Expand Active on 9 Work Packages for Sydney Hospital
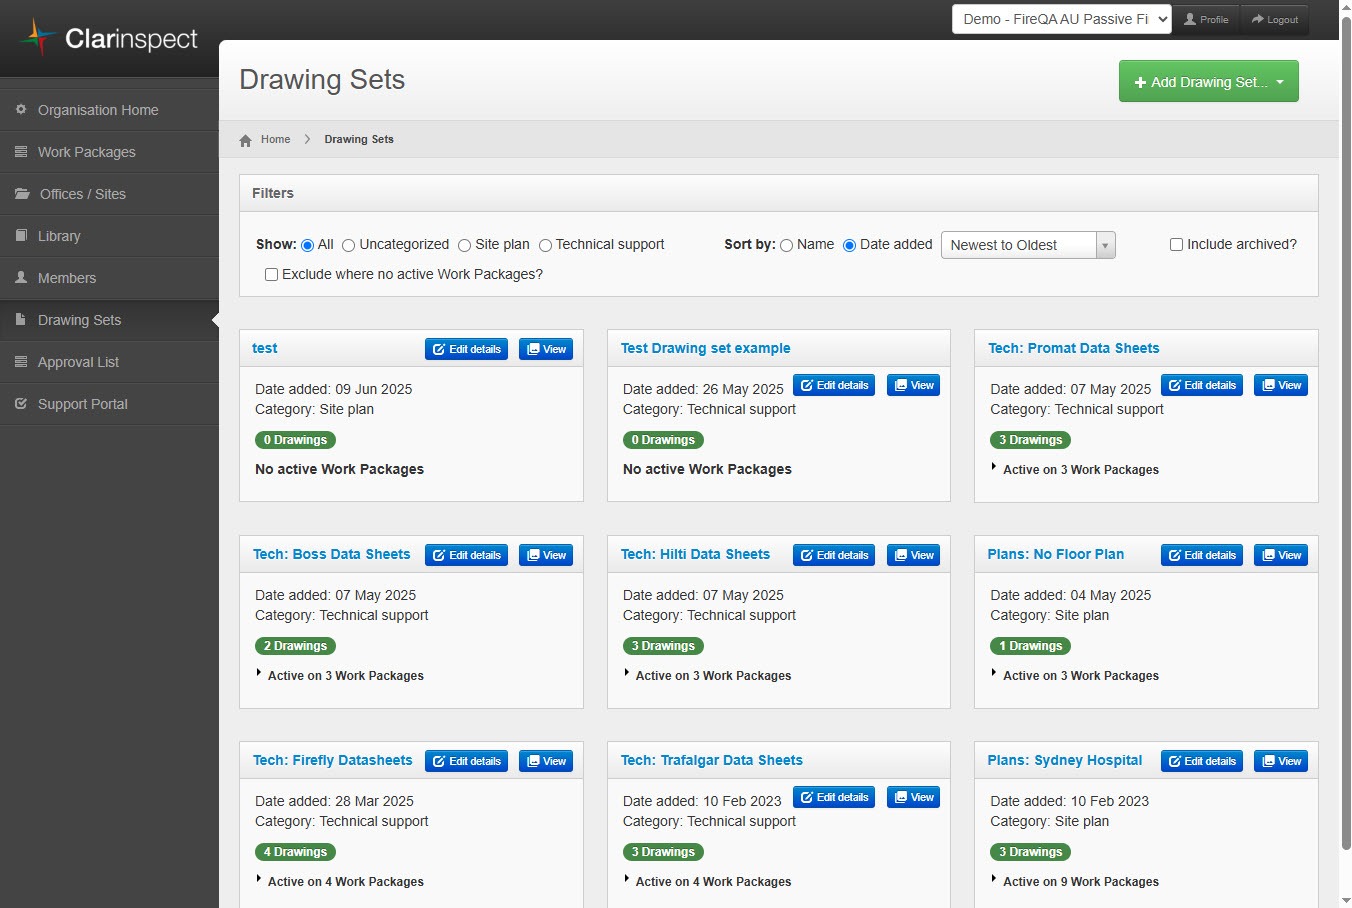 pos(1080,882)
